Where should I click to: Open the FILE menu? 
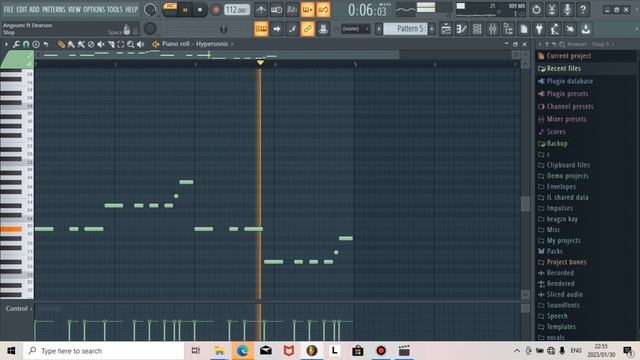9,9
